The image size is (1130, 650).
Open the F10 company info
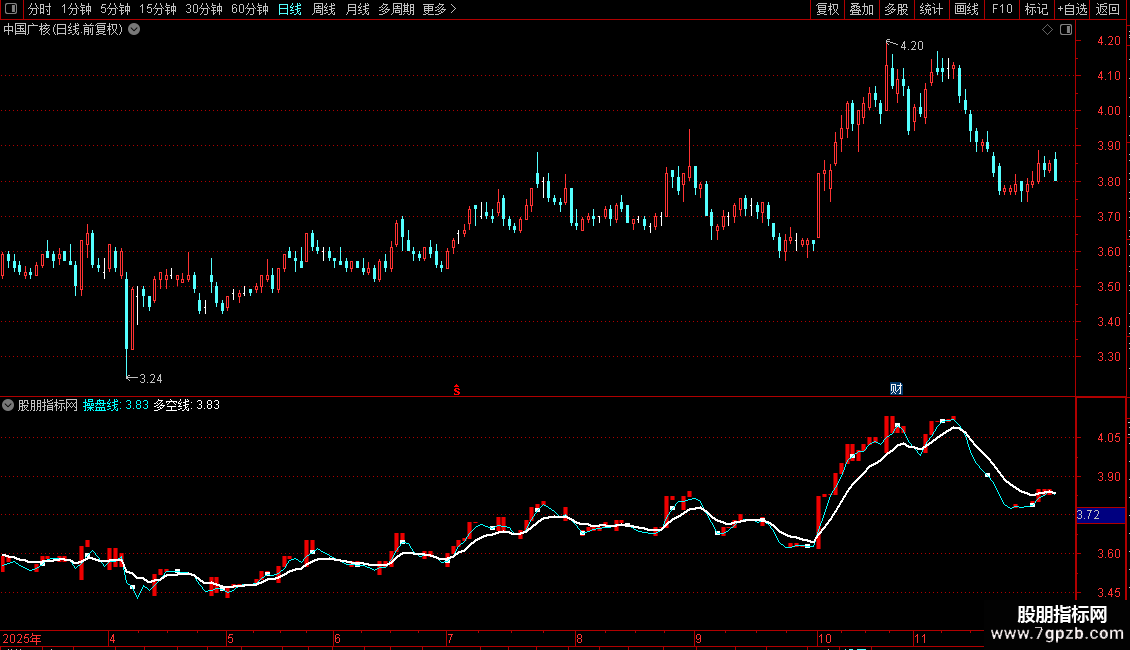[1002, 9]
